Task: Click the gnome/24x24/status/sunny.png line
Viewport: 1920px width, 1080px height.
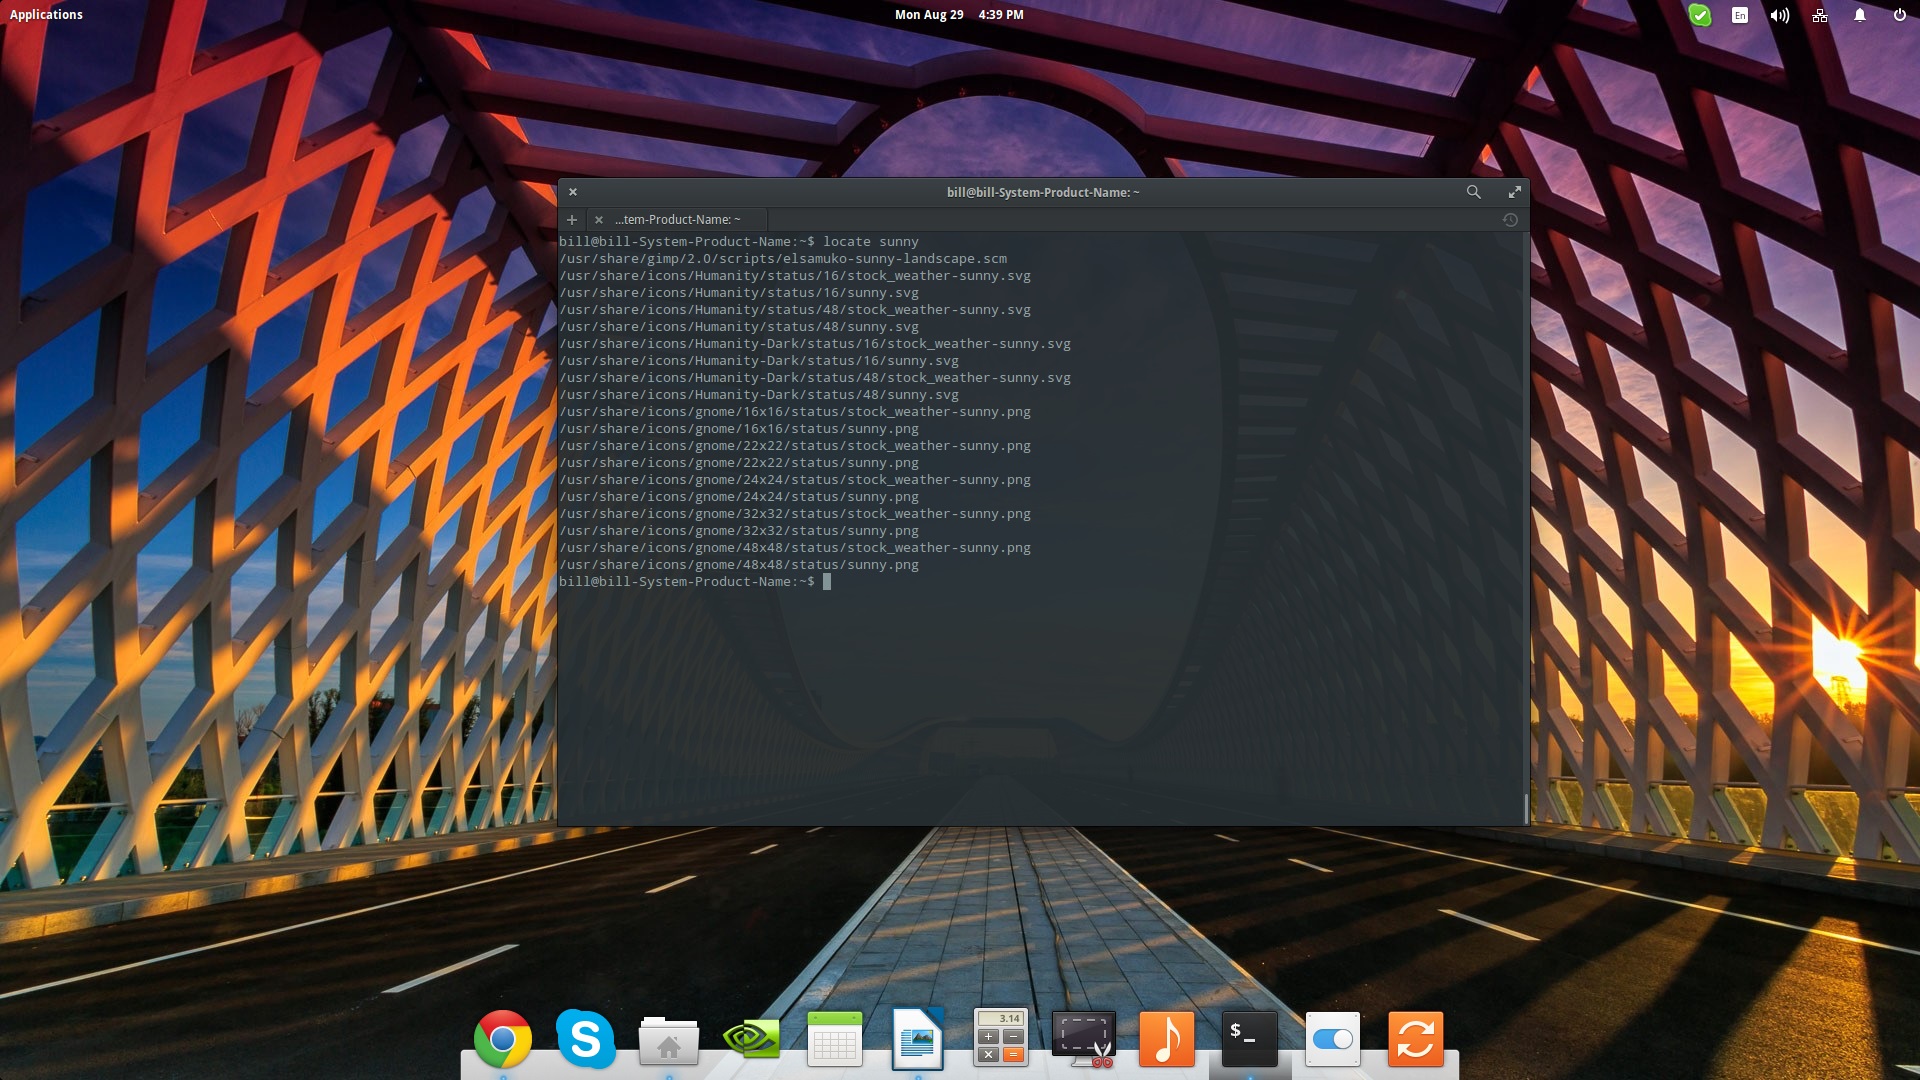Action: tap(739, 497)
